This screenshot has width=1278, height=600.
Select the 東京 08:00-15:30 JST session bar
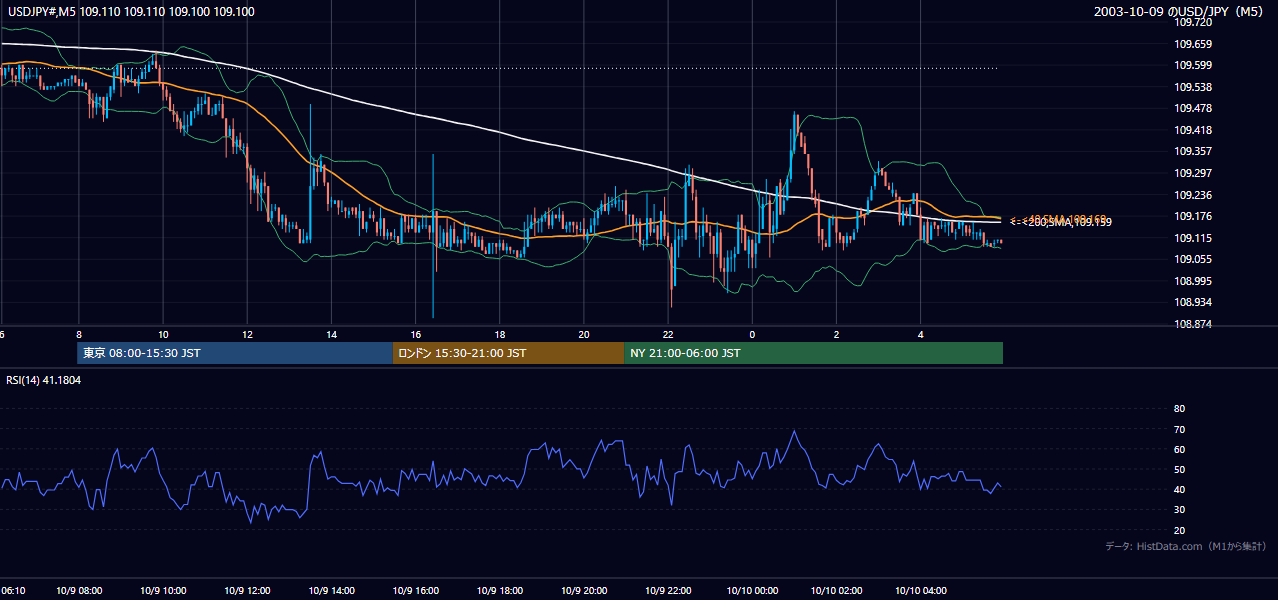(x=235, y=353)
